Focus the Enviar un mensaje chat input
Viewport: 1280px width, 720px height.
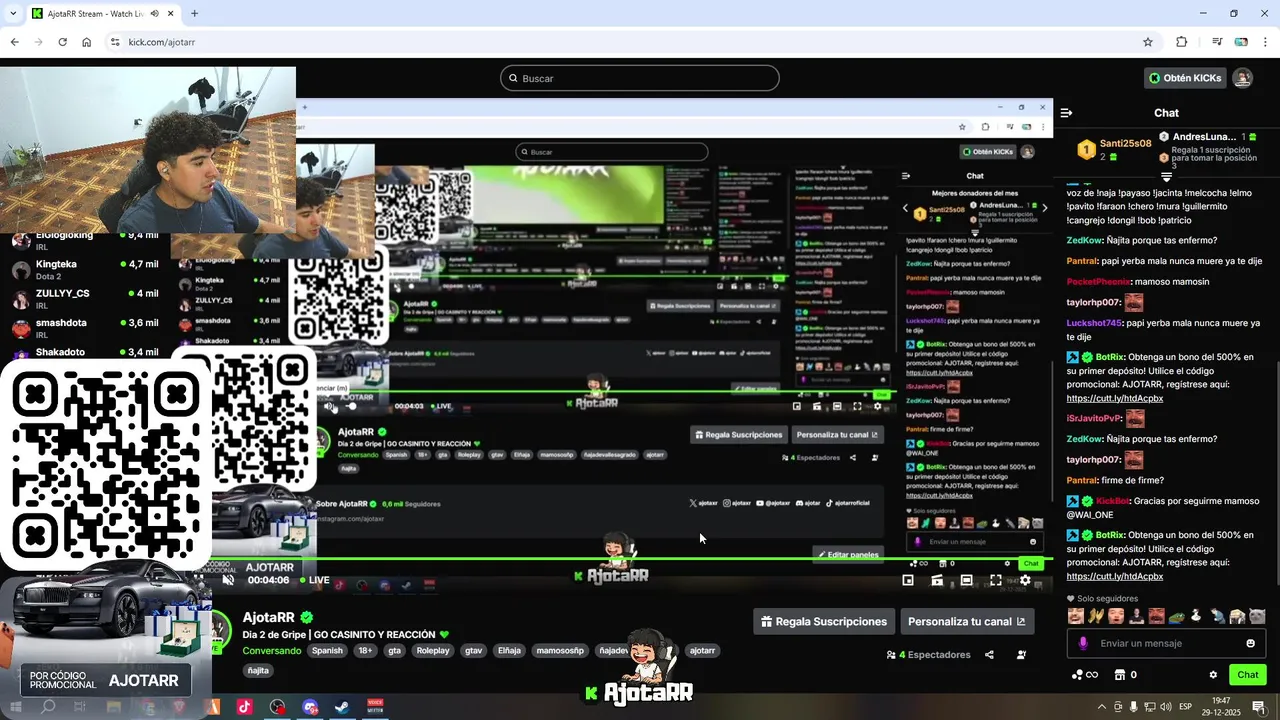(x=1166, y=643)
